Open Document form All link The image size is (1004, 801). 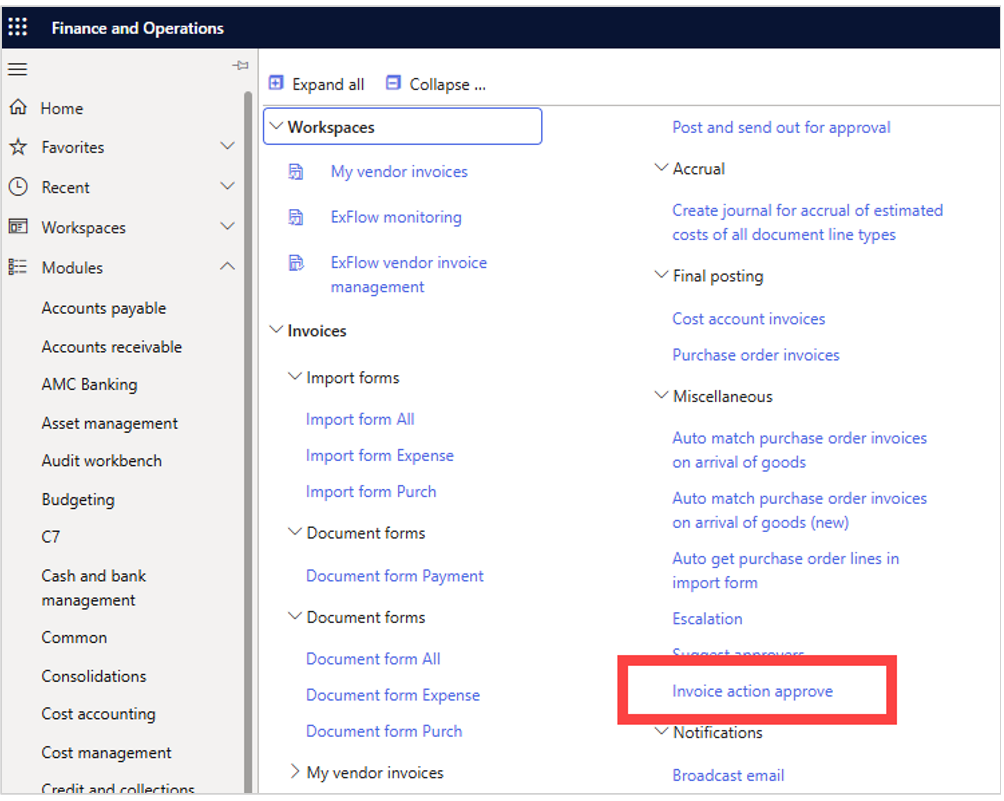(x=373, y=659)
